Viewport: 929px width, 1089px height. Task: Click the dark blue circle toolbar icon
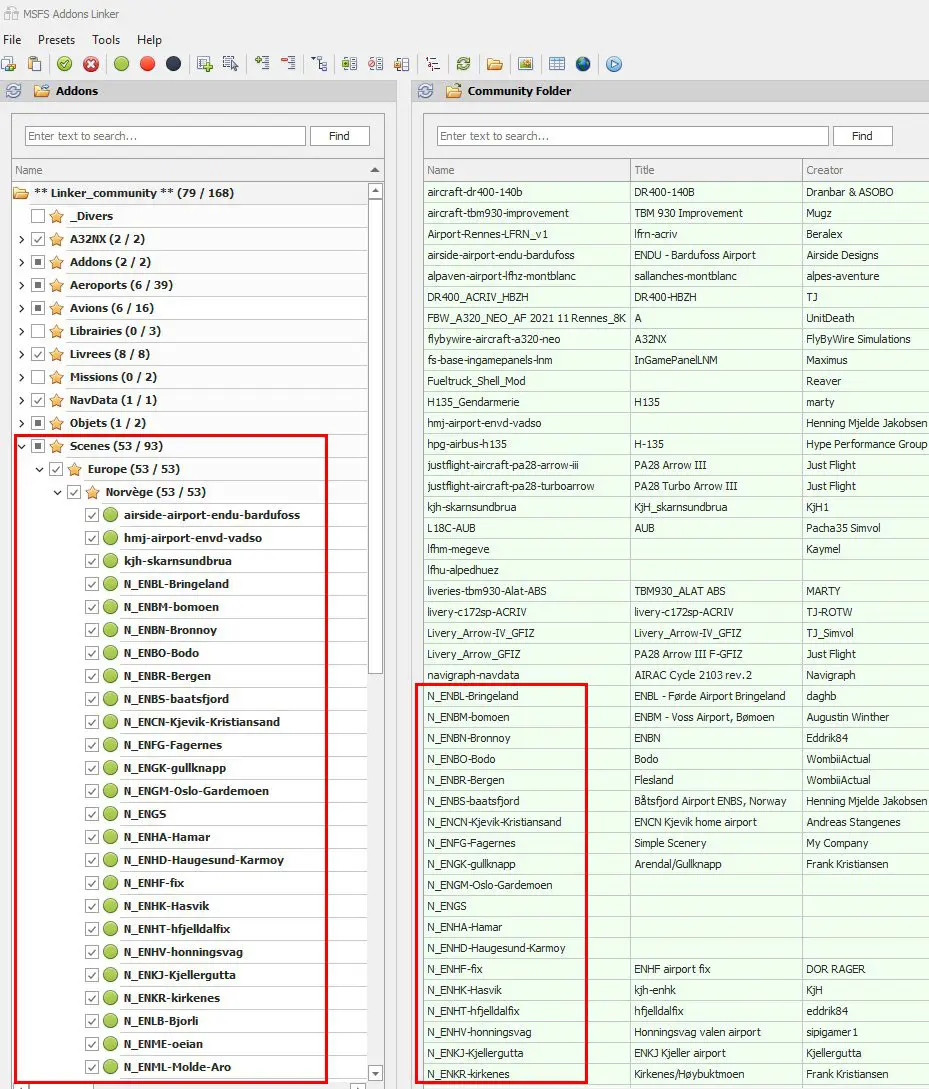[x=174, y=64]
